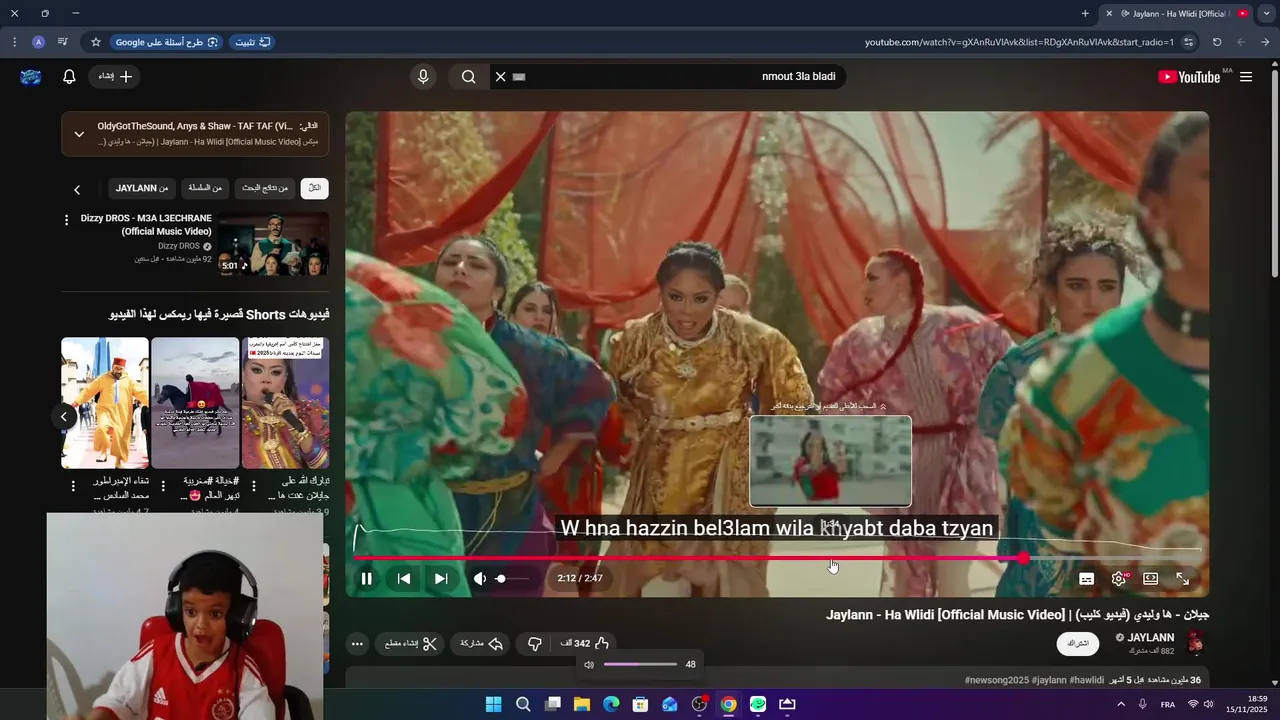1280x720 pixels.
Task: Open a new browser tab
Action: pyautogui.click(x=1085, y=14)
